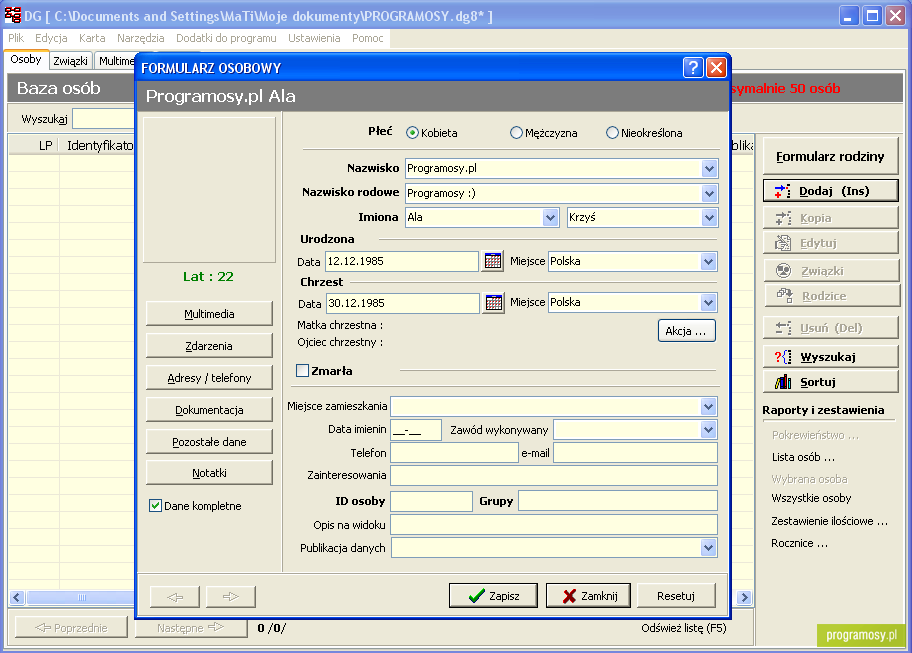Open the Karta menu
The image size is (912, 653).
(92, 38)
